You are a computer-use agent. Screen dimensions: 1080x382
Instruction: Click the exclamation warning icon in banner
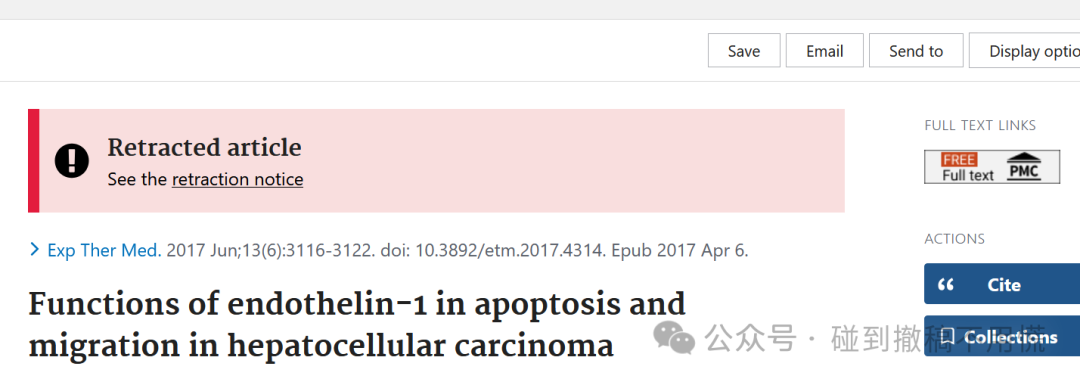[x=72, y=161]
